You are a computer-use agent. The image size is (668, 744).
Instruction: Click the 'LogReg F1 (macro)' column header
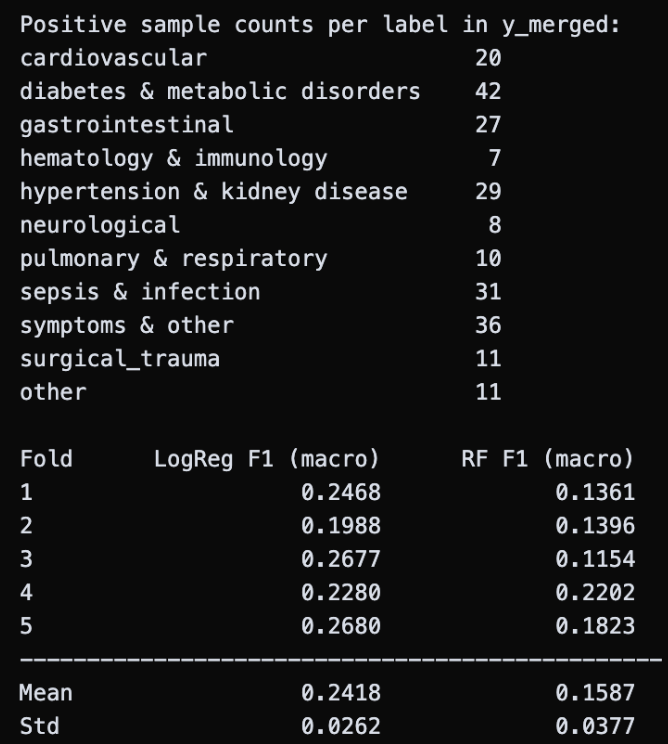pyautogui.click(x=267, y=459)
